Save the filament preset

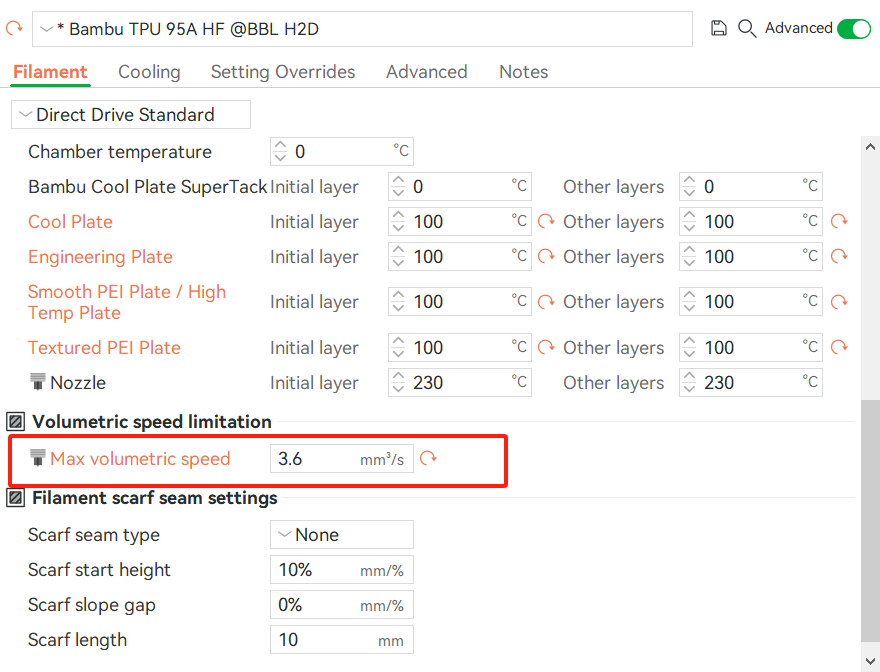718,28
